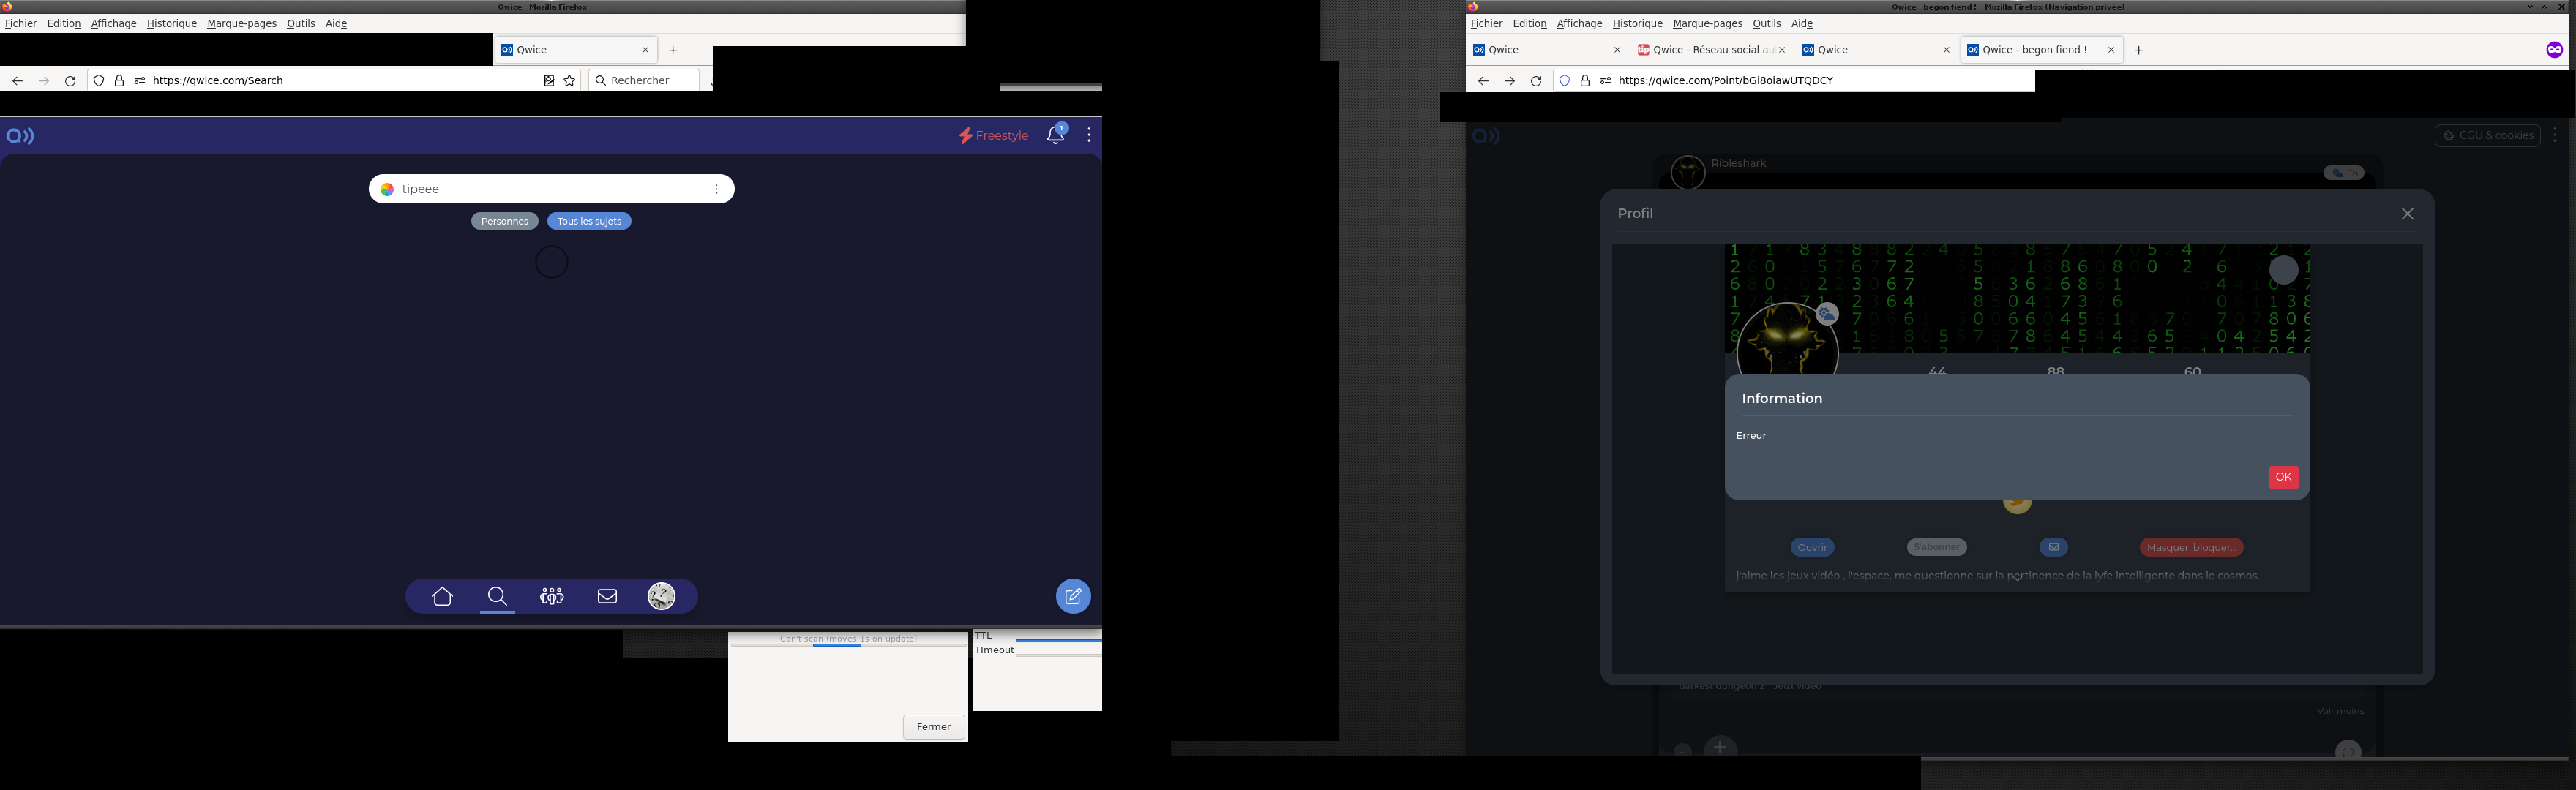Bookmark page with the star icon
Viewport: 2576px width, 790px height.
[570, 81]
